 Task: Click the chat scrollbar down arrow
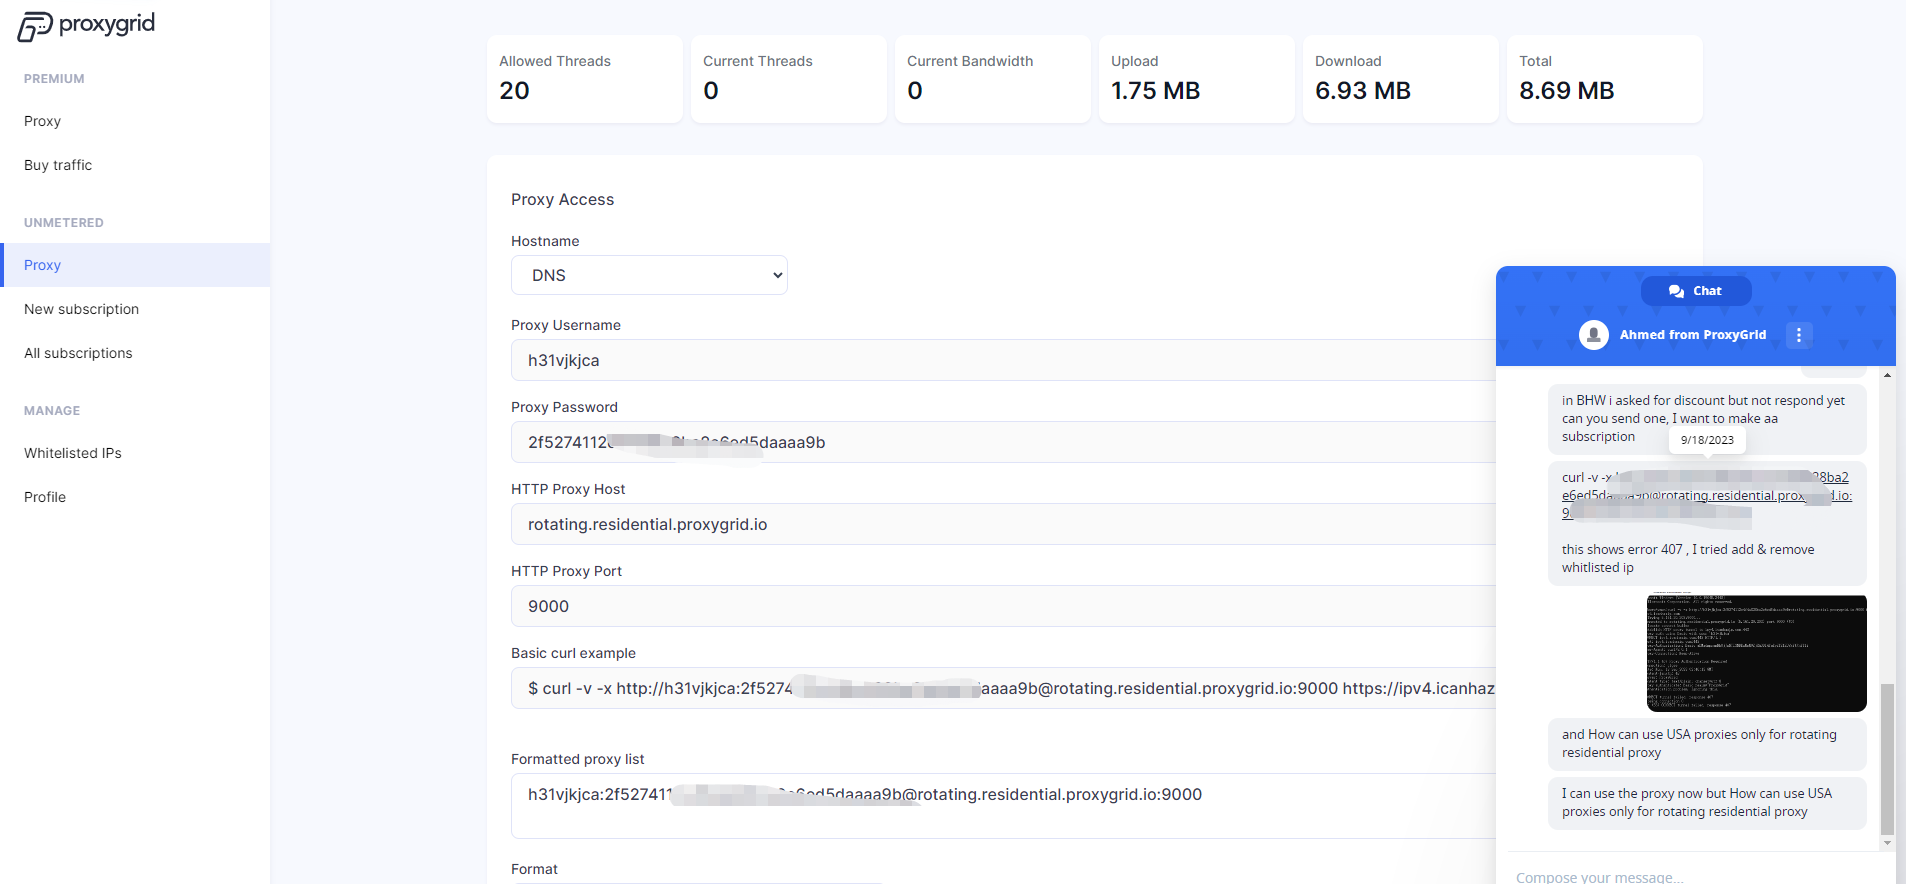(1887, 843)
